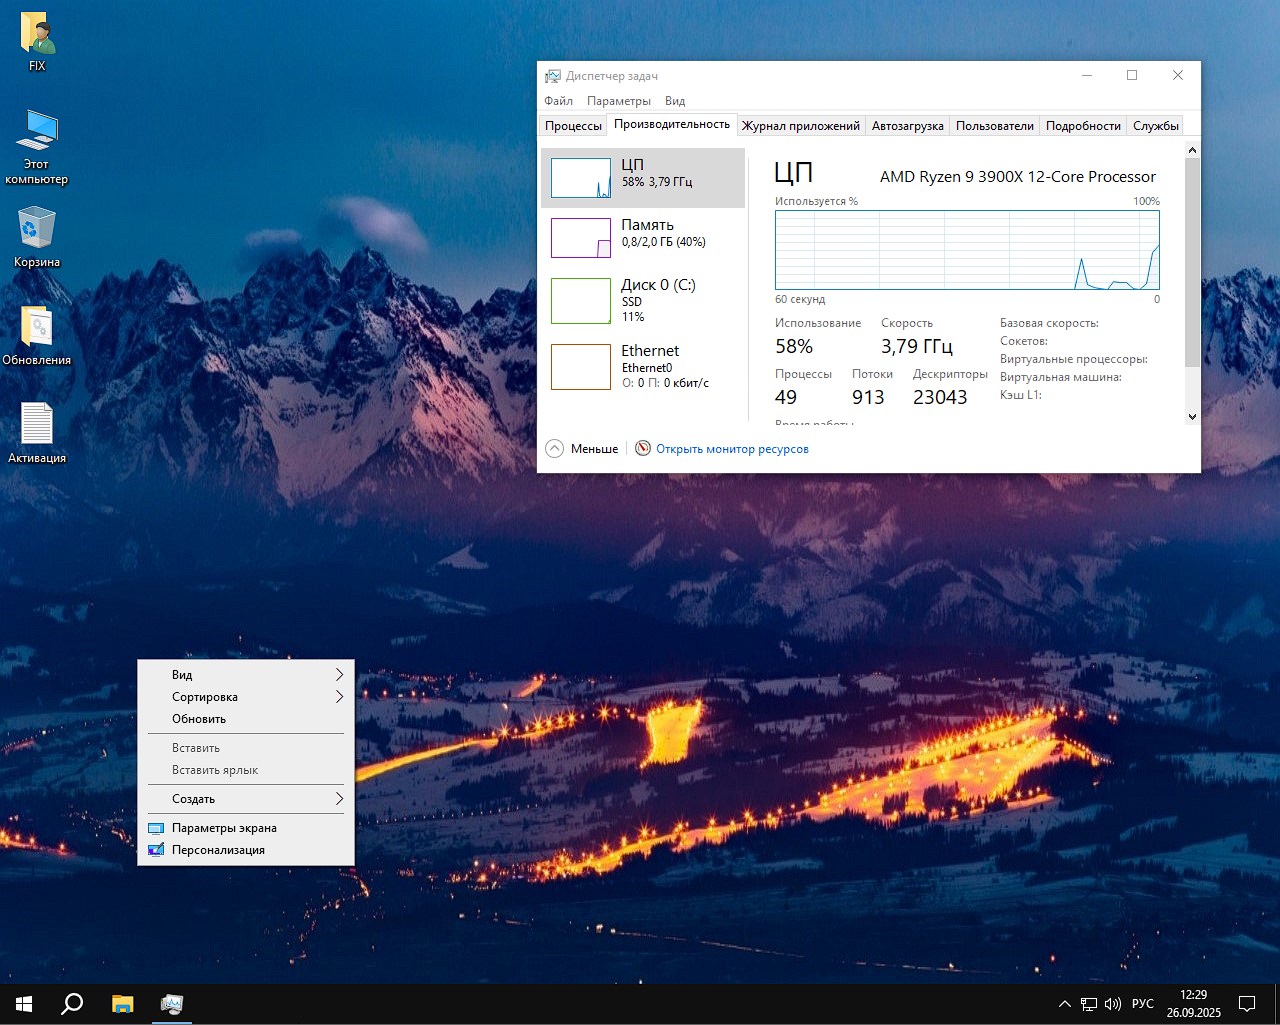Expand the Создать submenu in the context menu

coord(246,799)
